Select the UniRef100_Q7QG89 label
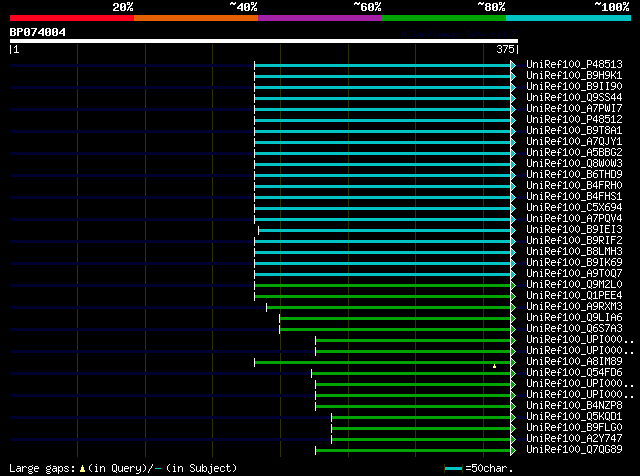Image resolution: width=640 pixels, height=476 pixels. point(574,450)
